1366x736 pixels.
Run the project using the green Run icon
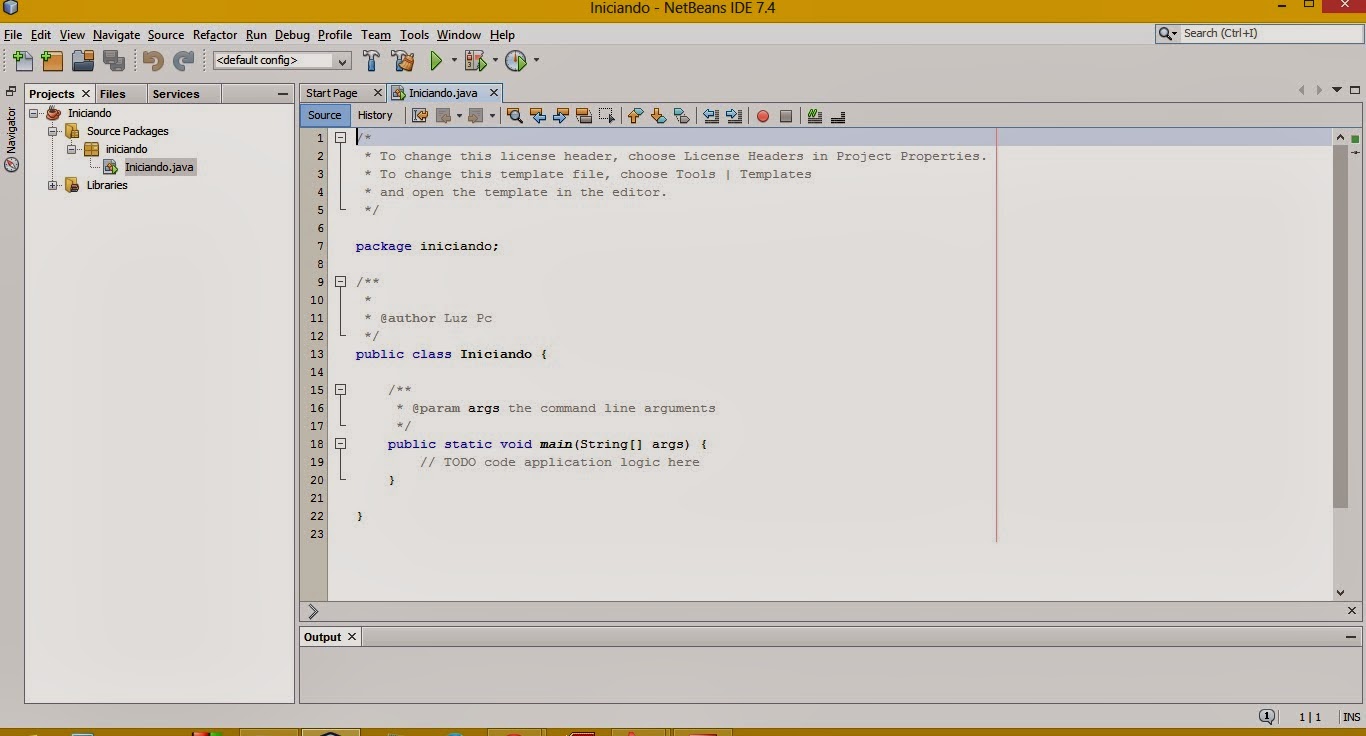point(437,60)
